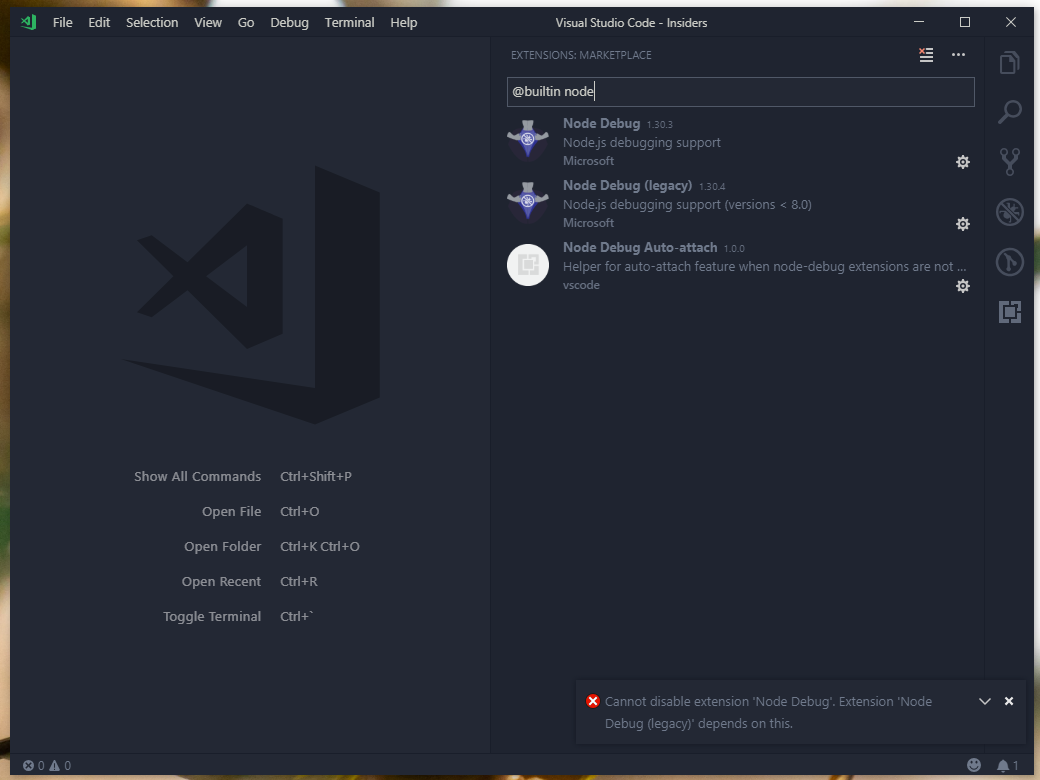Image resolution: width=1040 pixels, height=780 pixels.
Task: Open gear menu for Node Debug Auto-attach
Action: coord(962,286)
